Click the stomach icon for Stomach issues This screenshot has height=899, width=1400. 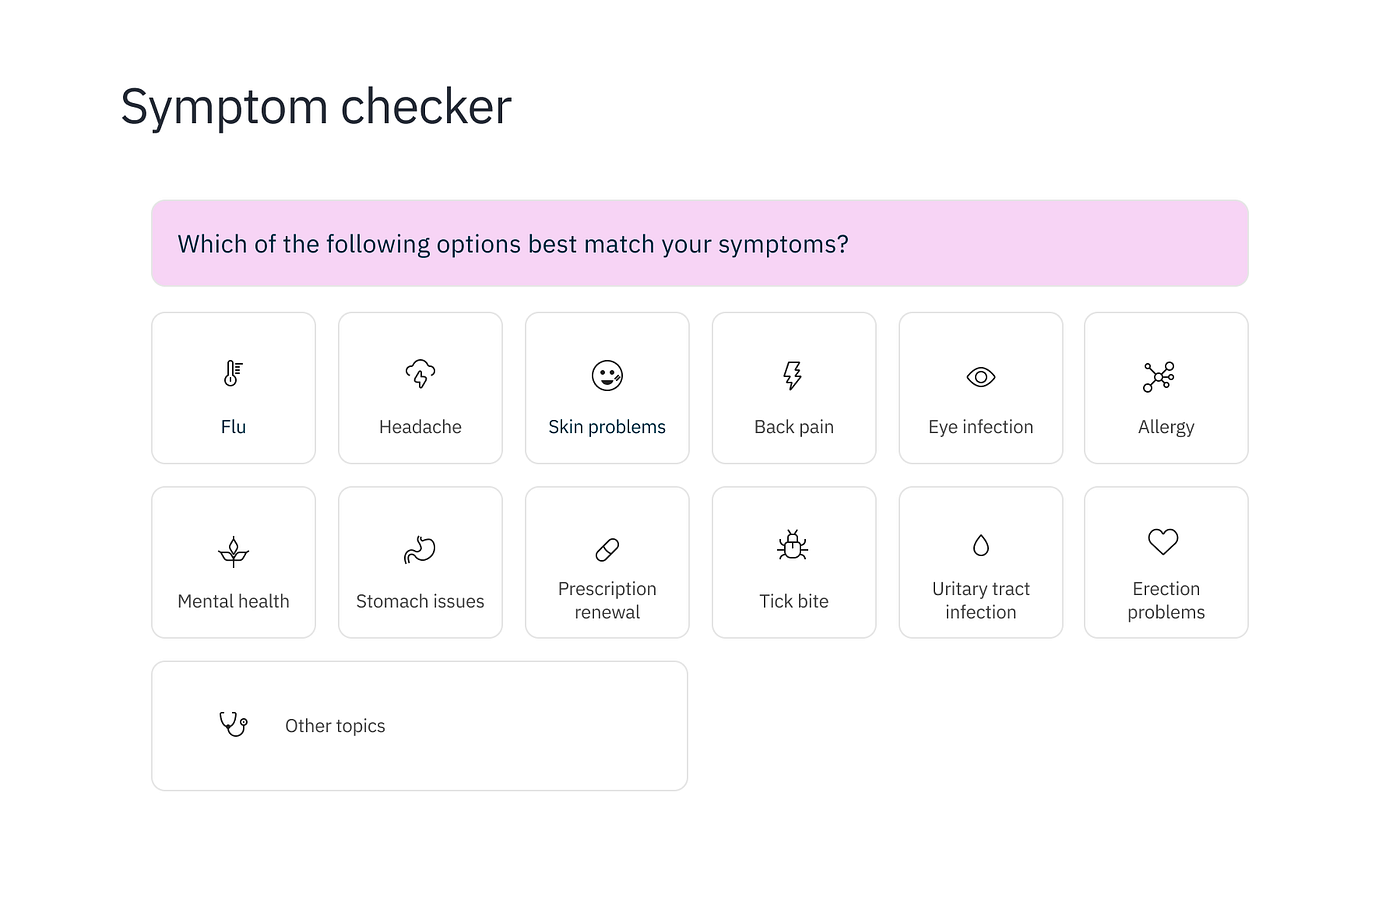pos(420,549)
